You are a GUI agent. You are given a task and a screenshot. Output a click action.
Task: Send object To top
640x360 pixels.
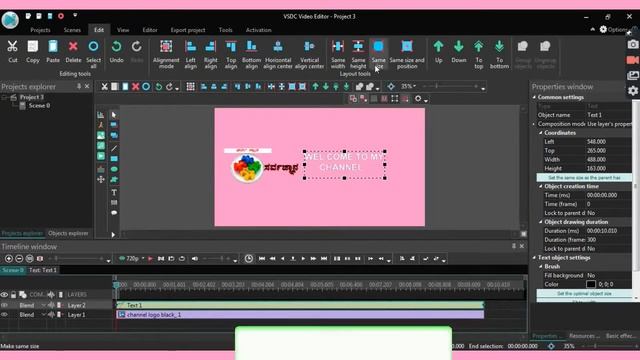click(x=479, y=54)
